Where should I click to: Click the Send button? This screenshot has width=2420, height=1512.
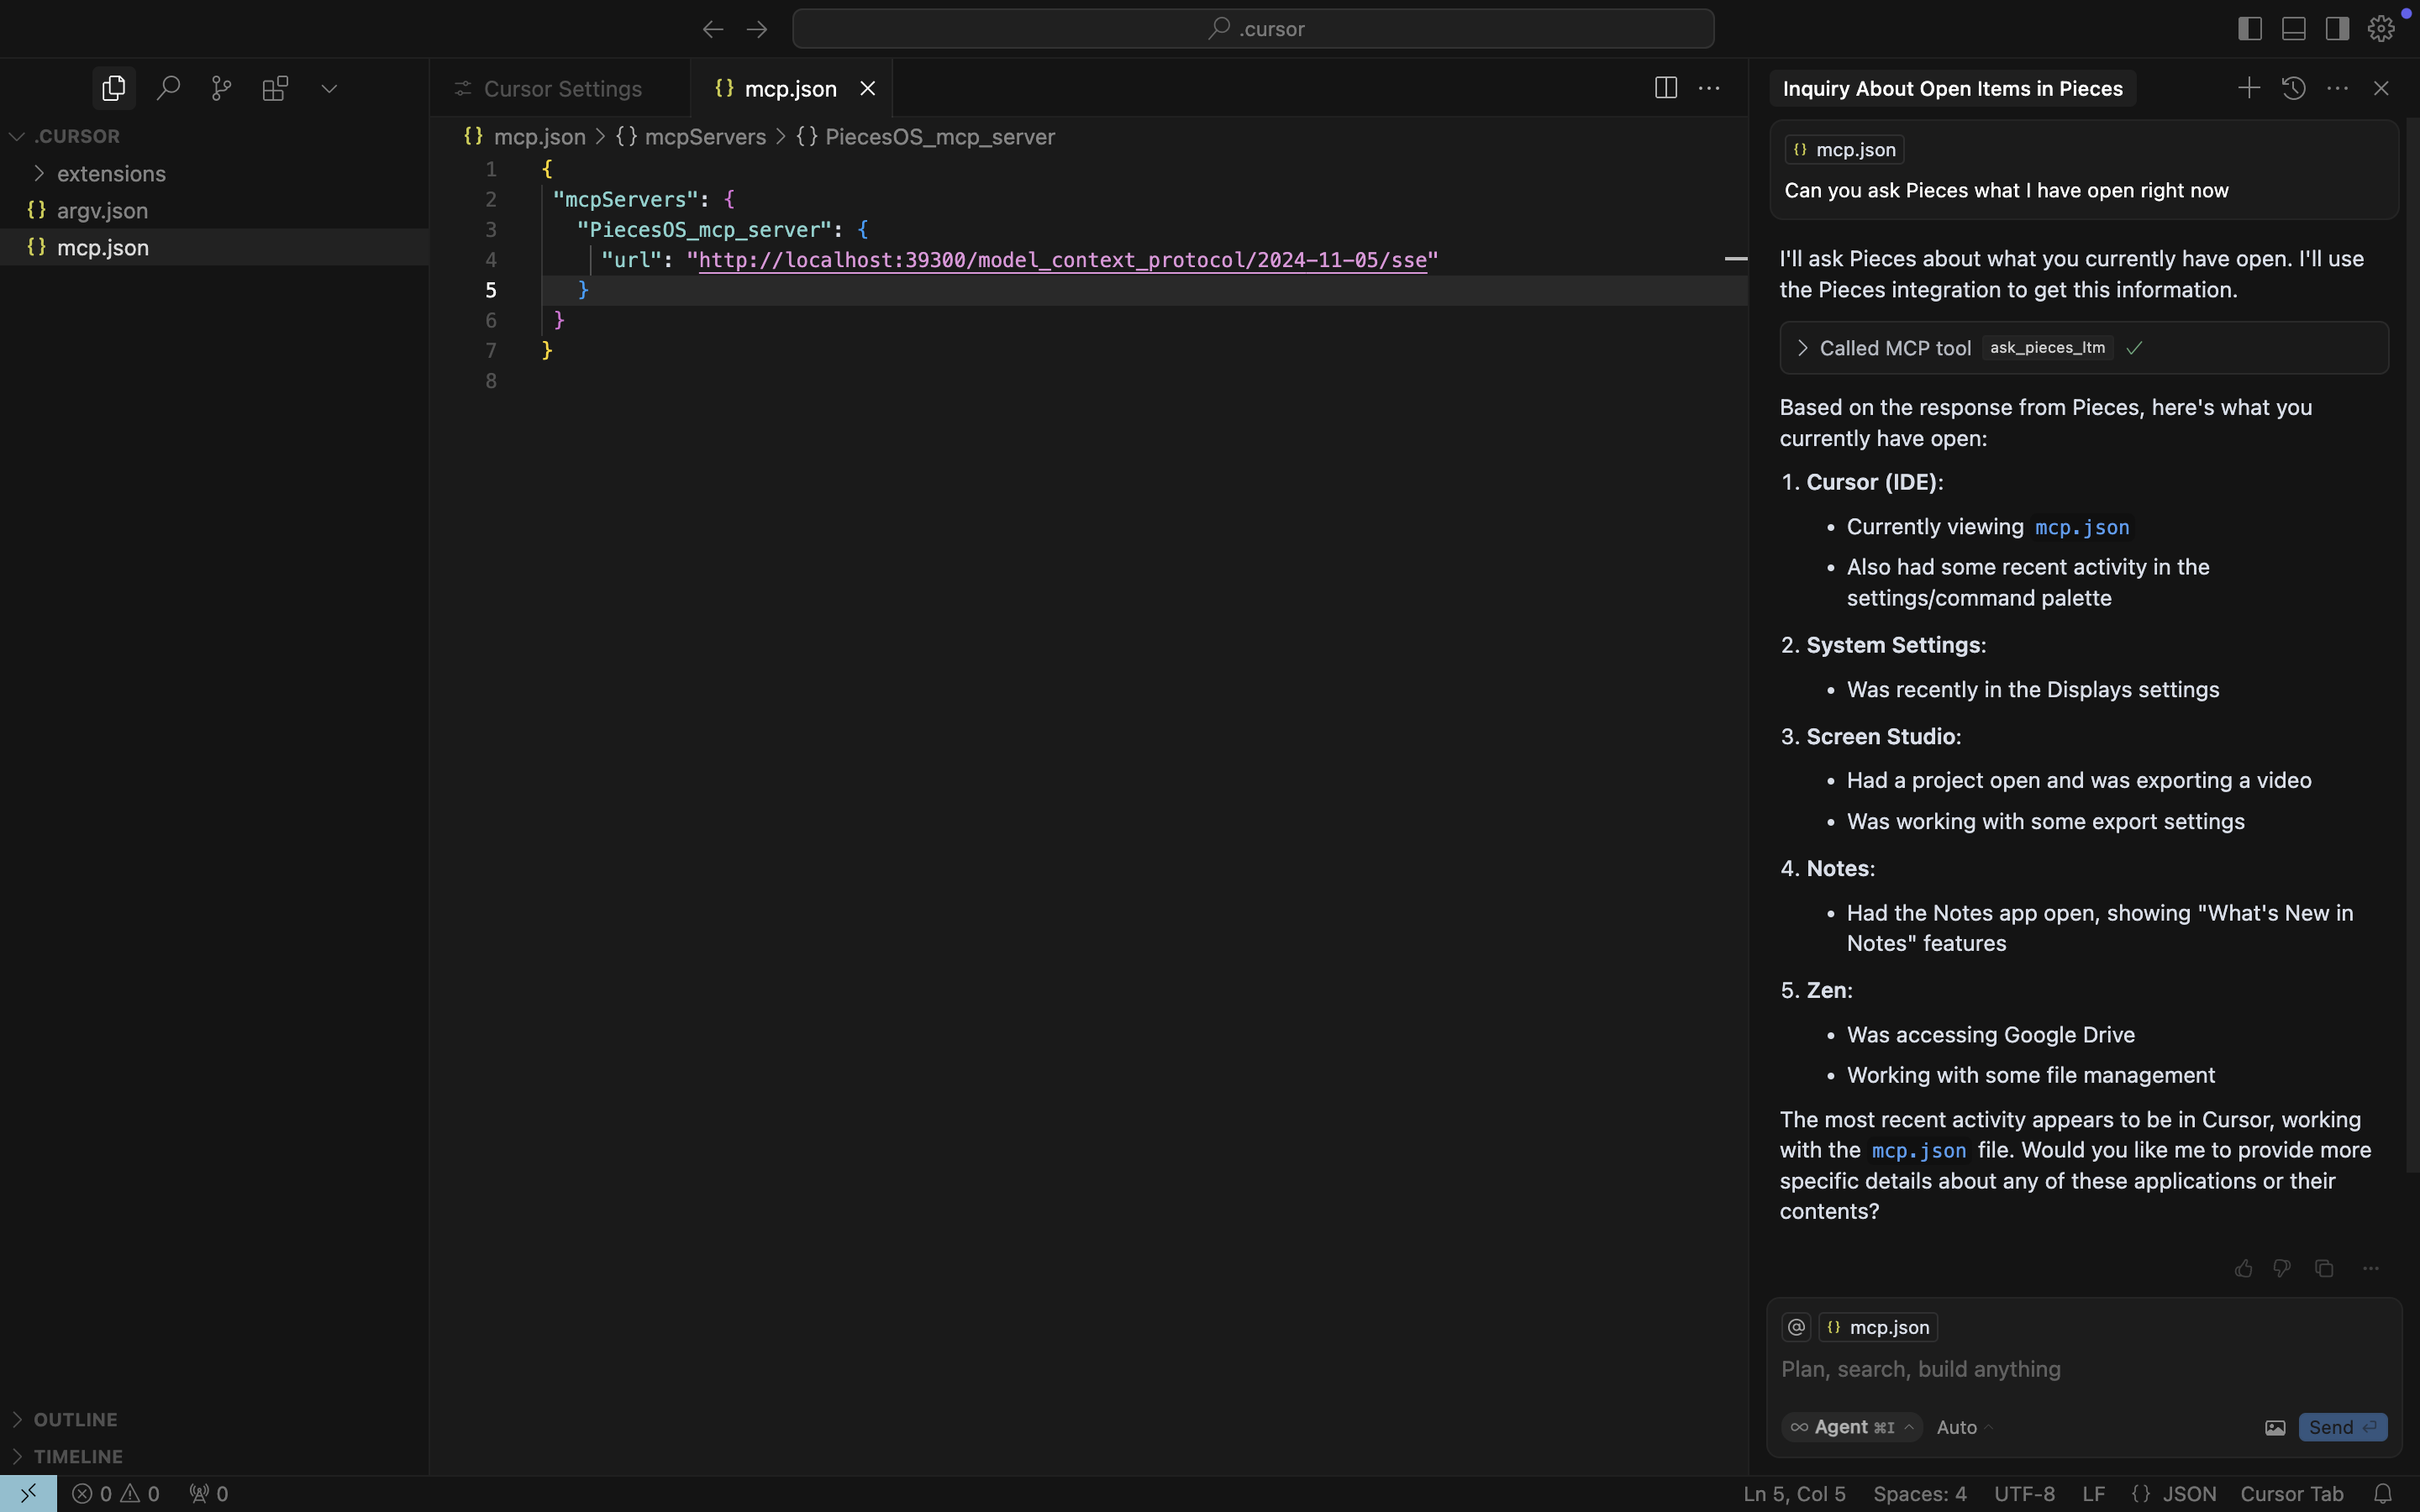[2343, 1427]
